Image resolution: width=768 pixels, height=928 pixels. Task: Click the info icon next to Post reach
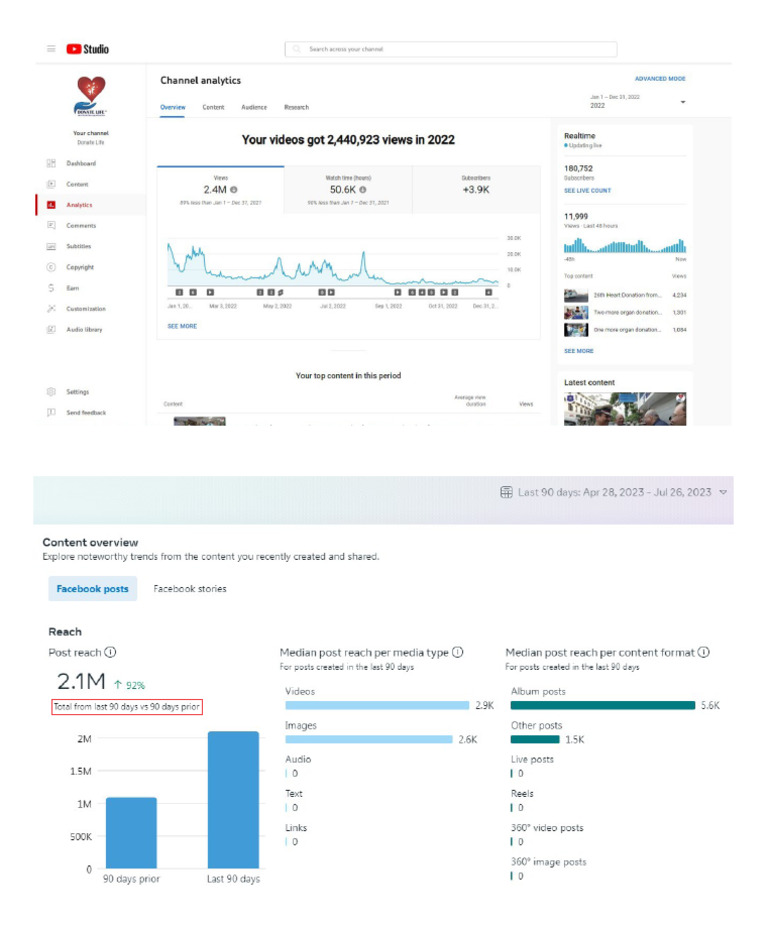(111, 652)
